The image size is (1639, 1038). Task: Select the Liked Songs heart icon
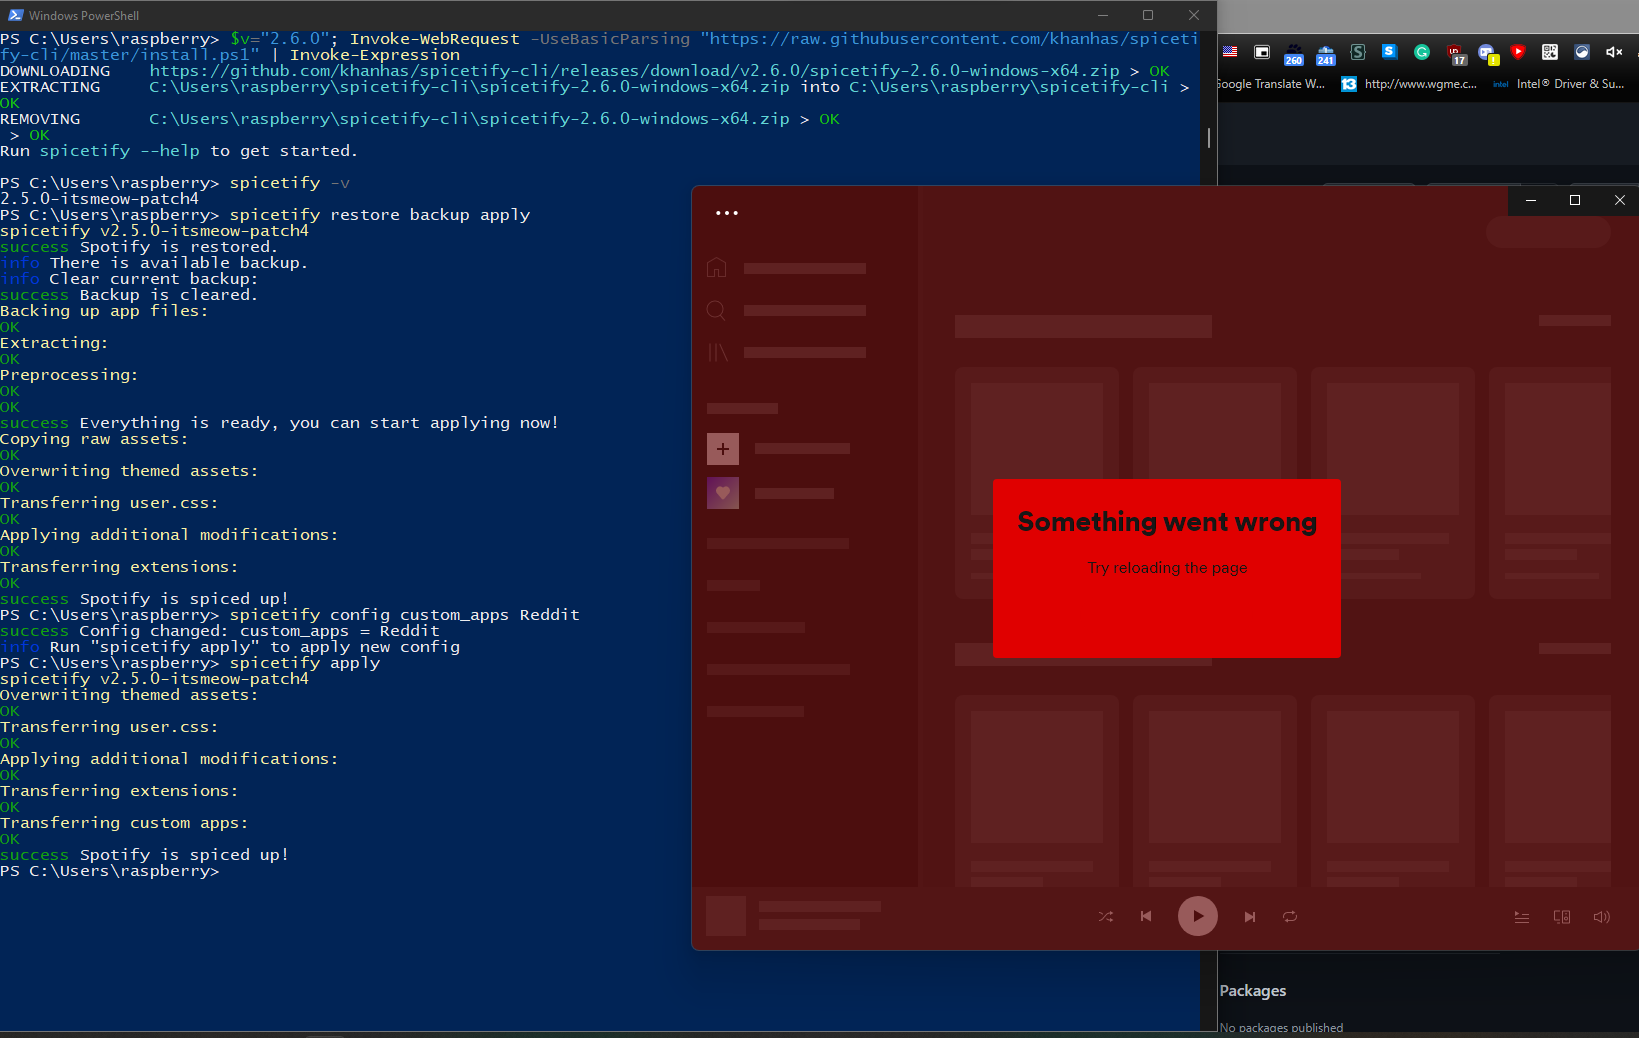click(722, 493)
